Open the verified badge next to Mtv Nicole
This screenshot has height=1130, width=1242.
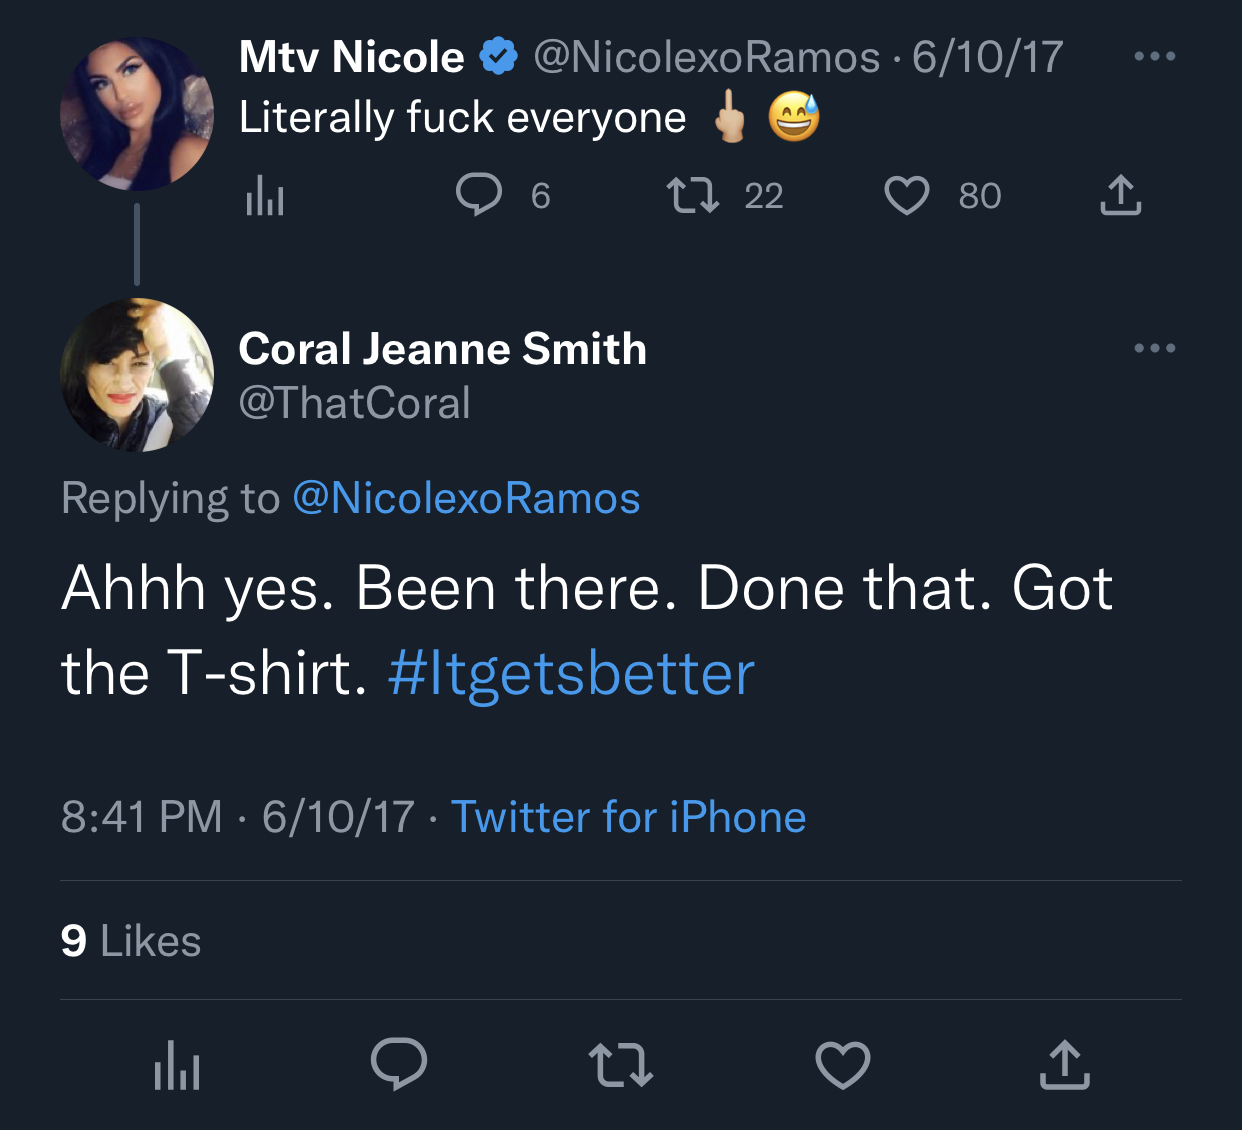(499, 57)
